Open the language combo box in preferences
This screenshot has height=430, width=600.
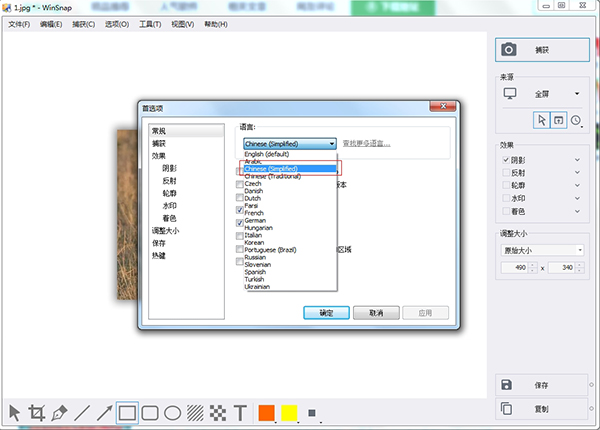(290, 144)
